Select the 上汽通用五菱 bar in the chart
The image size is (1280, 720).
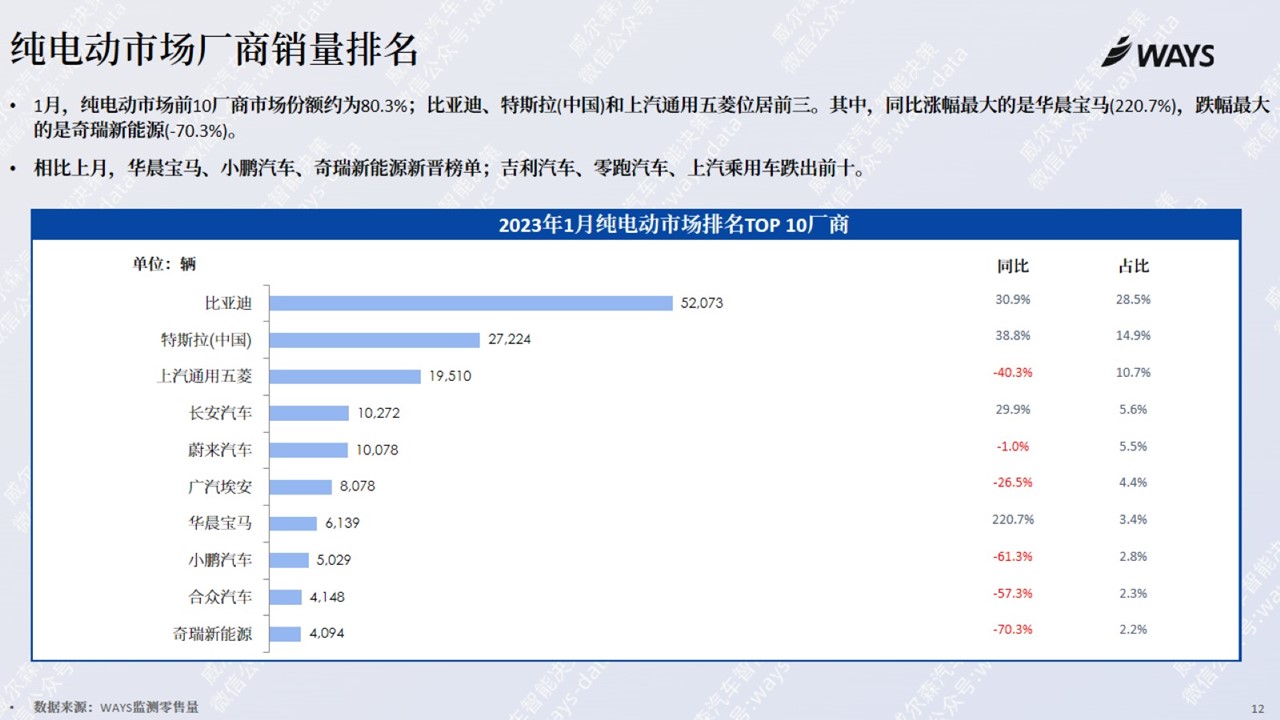345,377
